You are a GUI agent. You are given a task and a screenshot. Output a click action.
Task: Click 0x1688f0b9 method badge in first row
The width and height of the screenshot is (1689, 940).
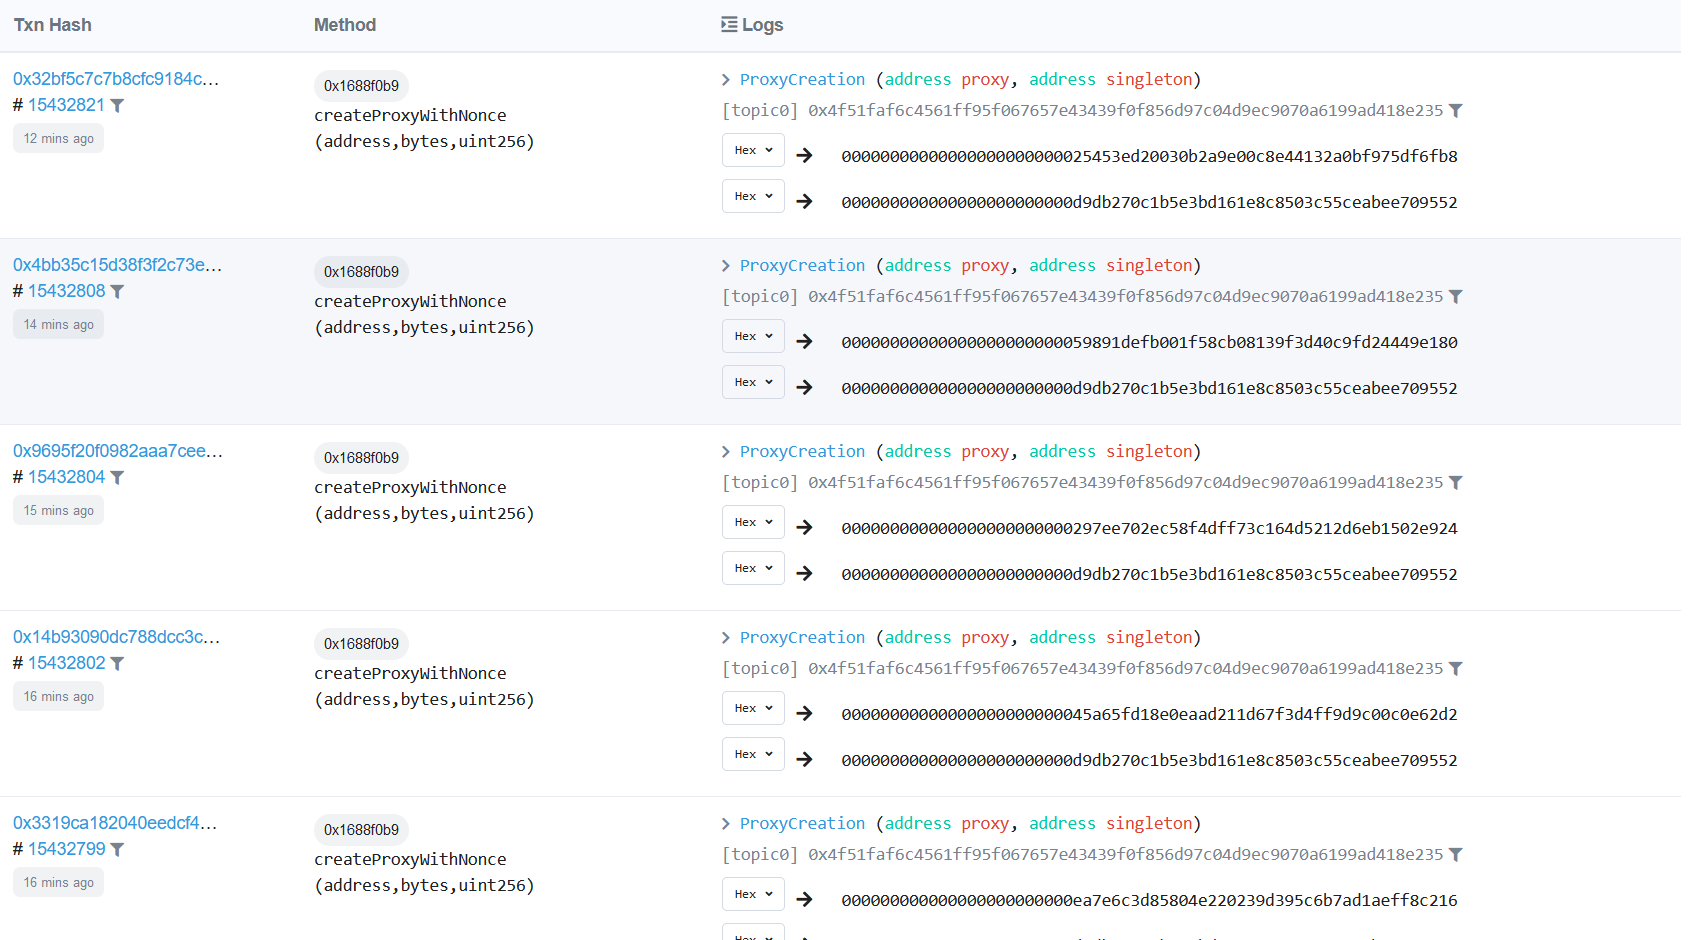pyautogui.click(x=361, y=86)
